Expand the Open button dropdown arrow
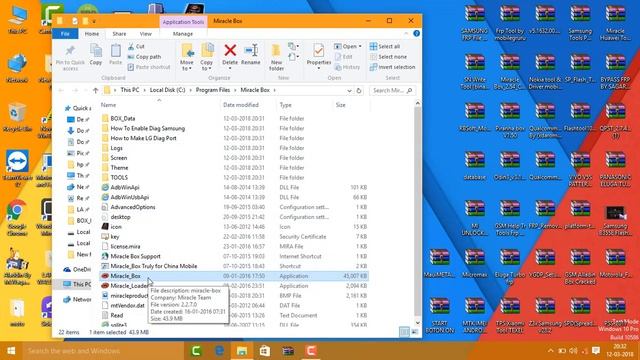The width and height of the screenshot is (640, 360). tap(360, 47)
